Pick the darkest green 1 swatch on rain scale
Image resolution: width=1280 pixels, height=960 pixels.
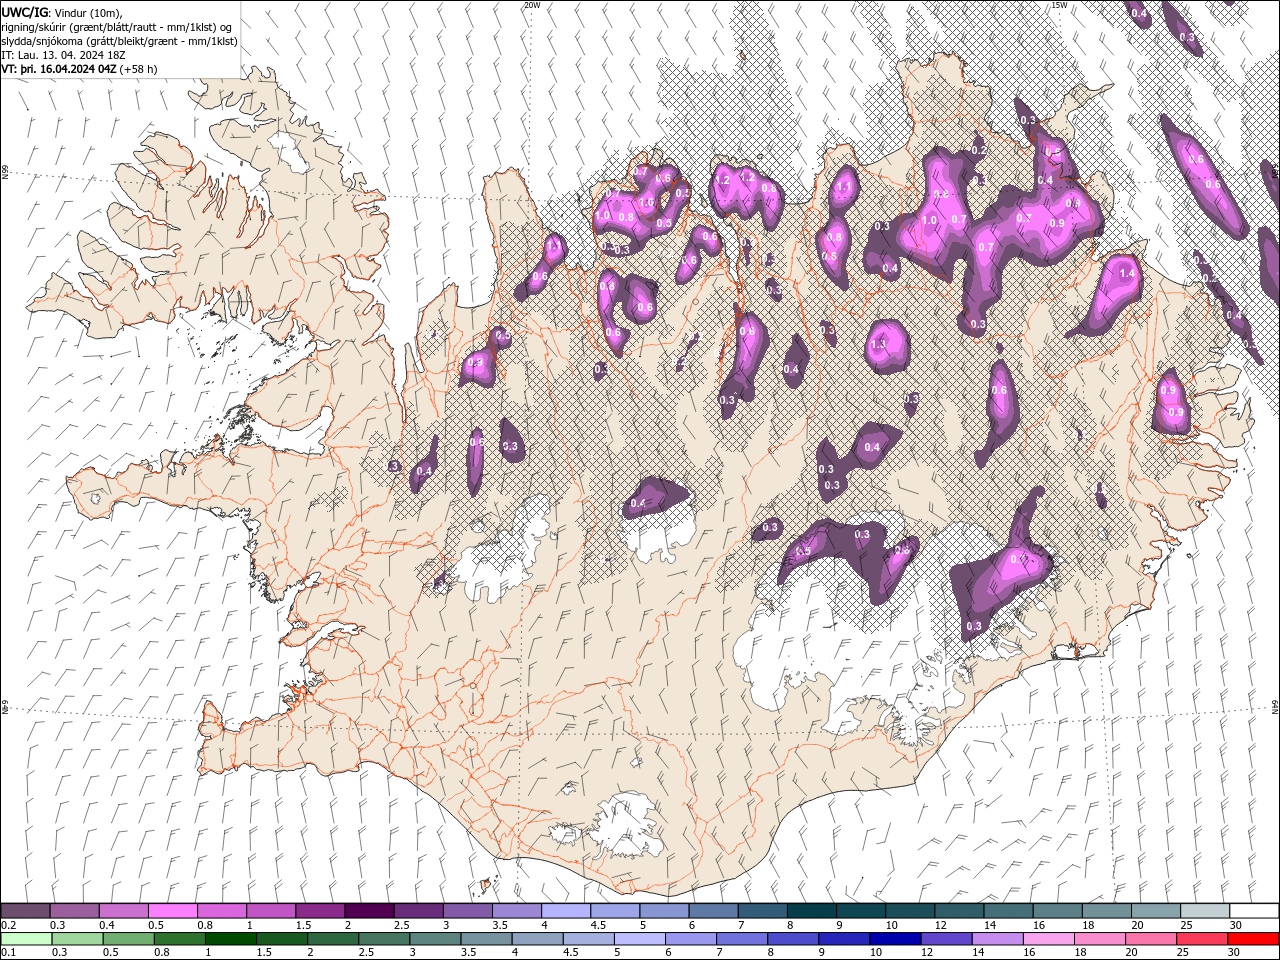231,939
